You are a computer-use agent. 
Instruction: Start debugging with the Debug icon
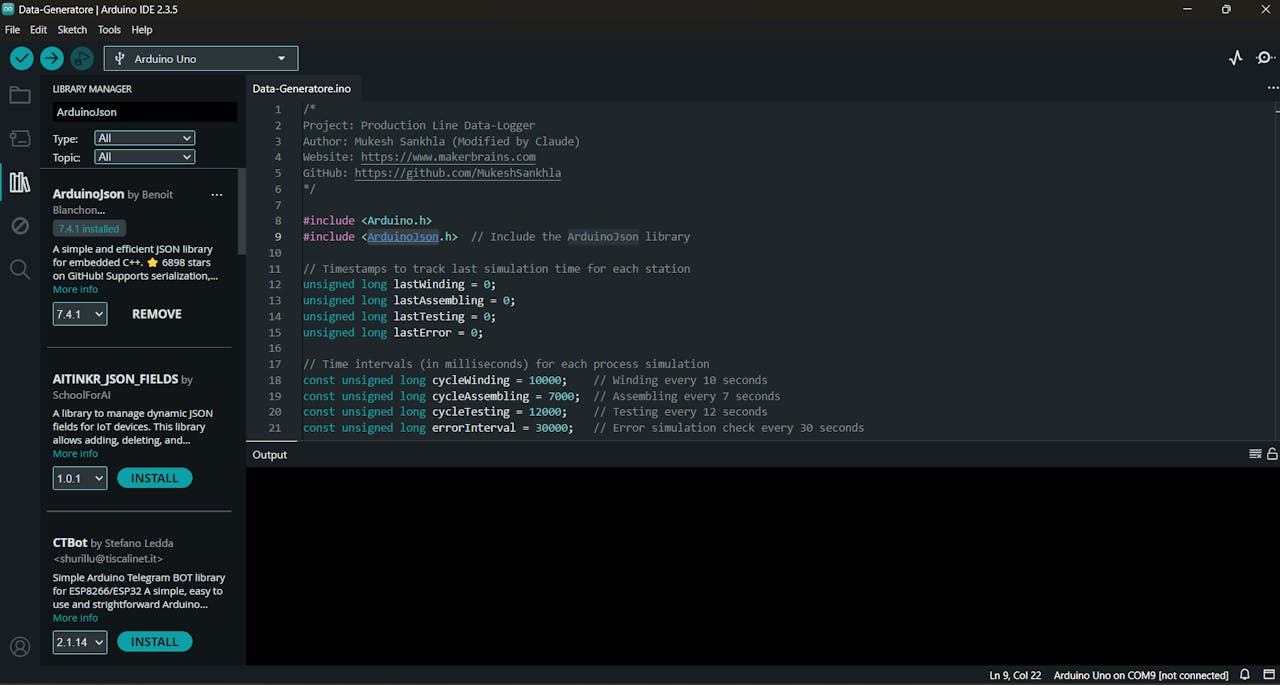(x=82, y=59)
